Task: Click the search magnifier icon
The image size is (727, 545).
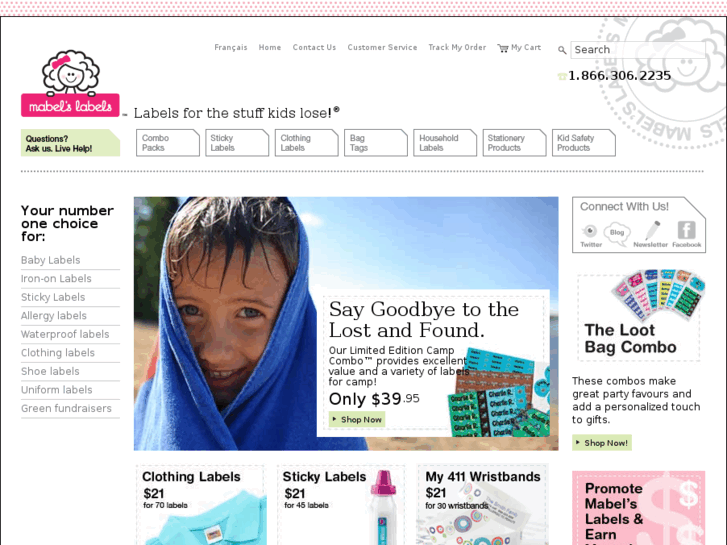Action: pos(562,50)
